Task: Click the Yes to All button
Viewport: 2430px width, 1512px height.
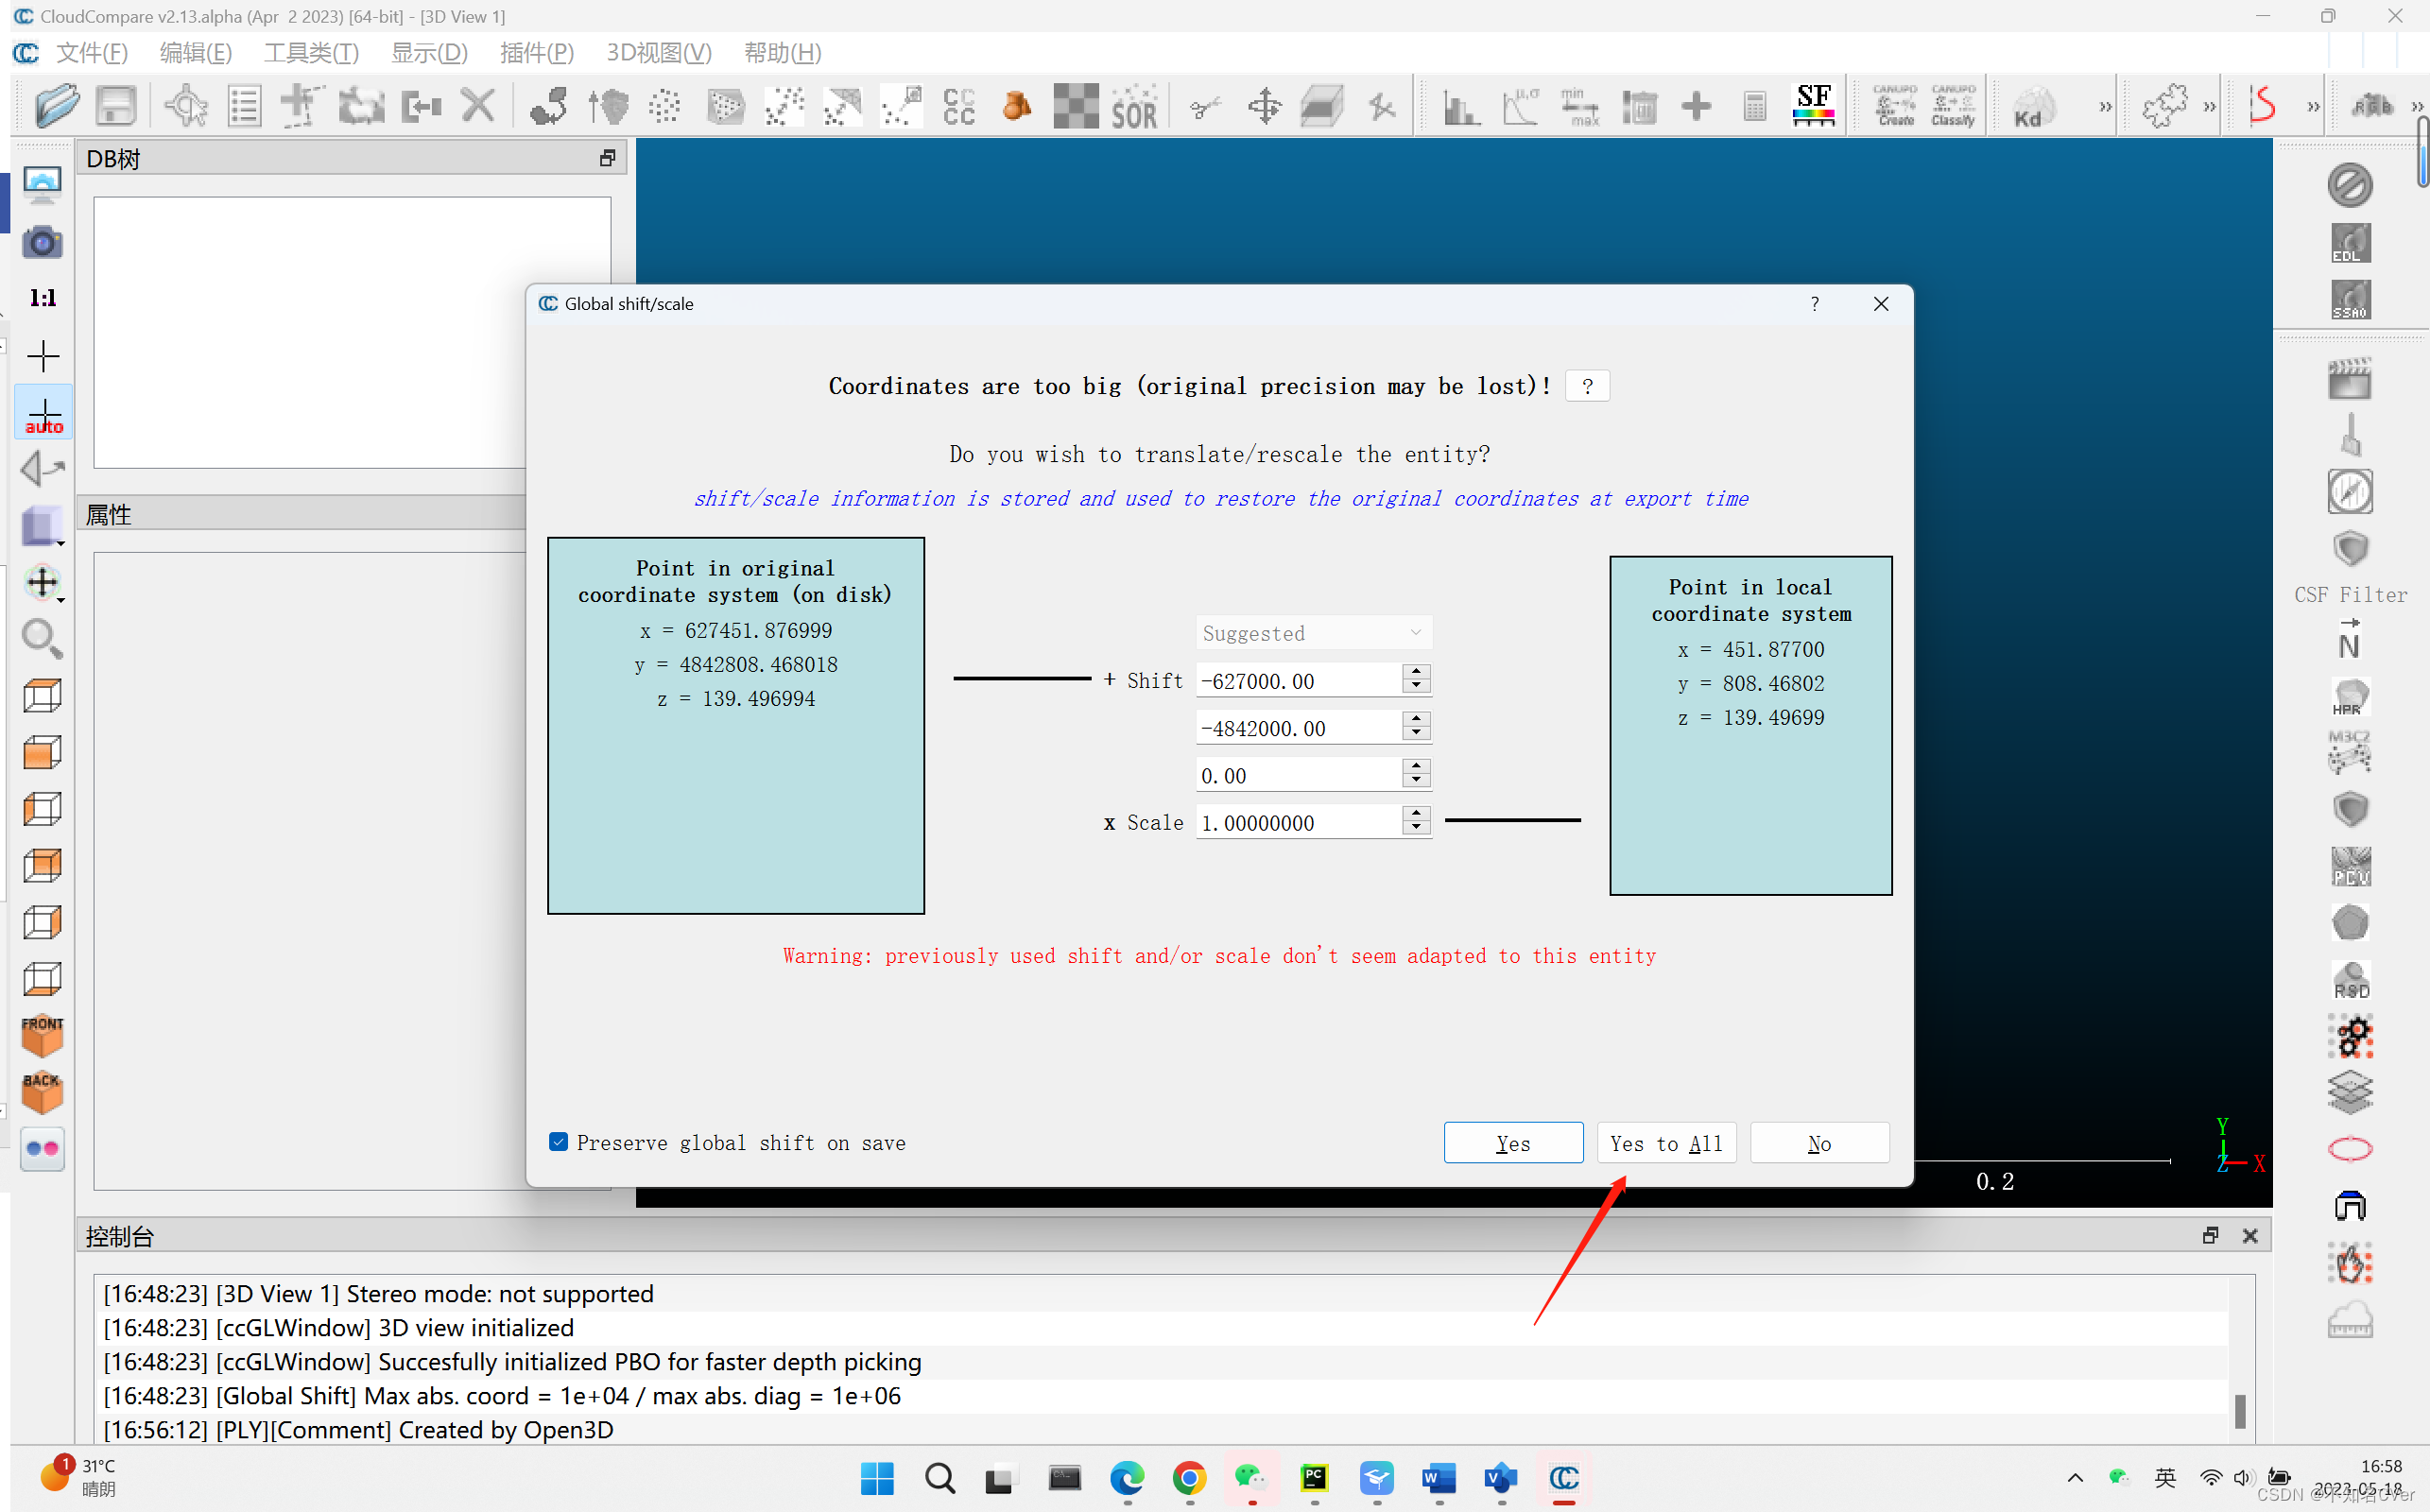Action: click(1665, 1143)
